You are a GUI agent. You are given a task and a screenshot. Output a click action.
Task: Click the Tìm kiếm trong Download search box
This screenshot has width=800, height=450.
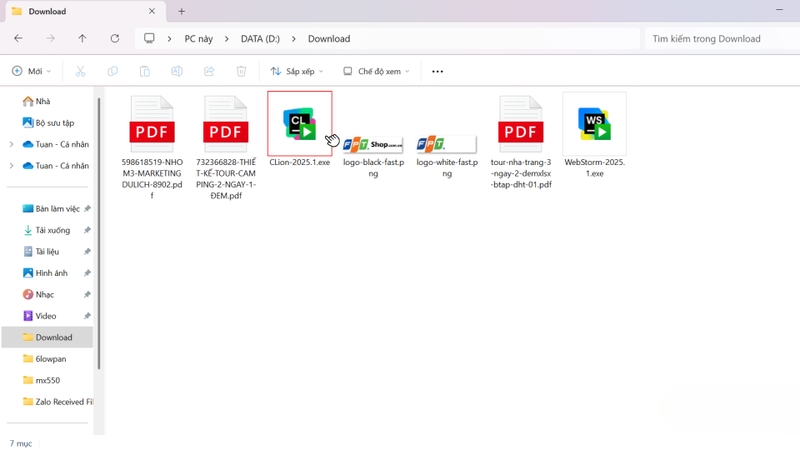tap(722, 39)
